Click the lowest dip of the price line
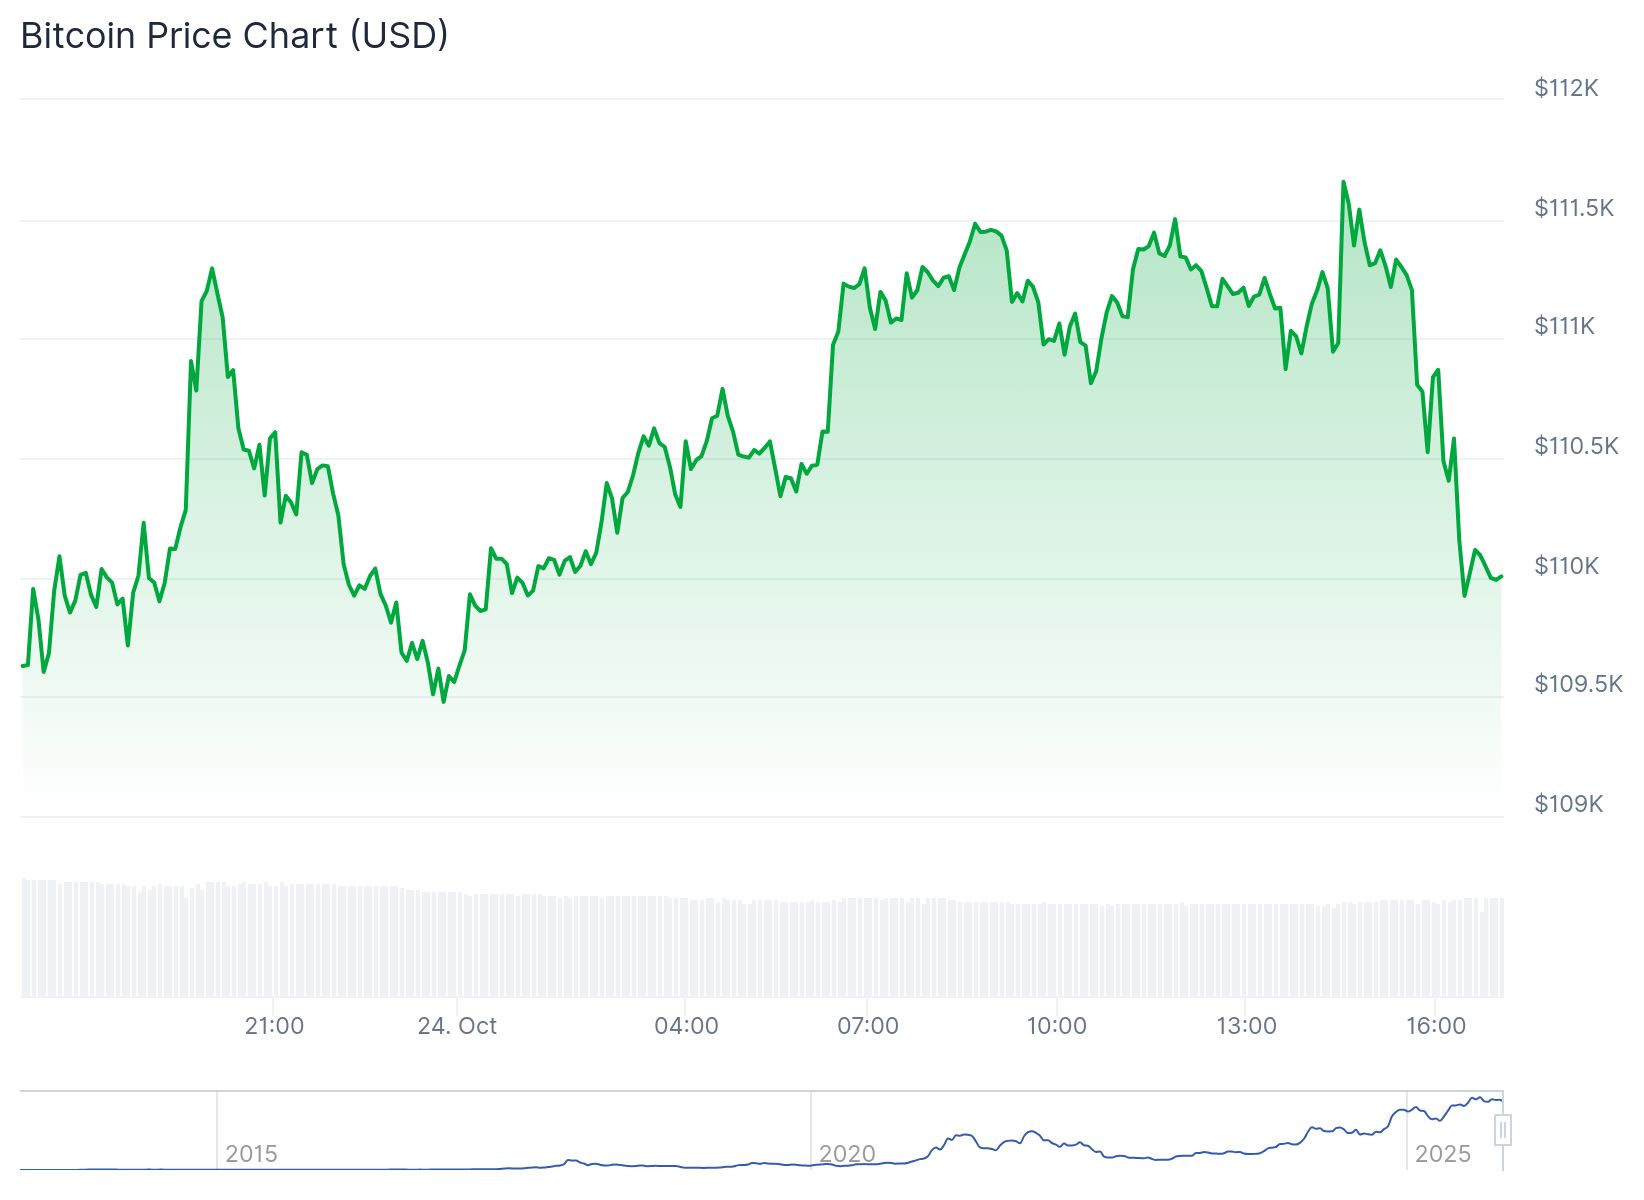This screenshot has height=1200, width=1644. tap(443, 701)
